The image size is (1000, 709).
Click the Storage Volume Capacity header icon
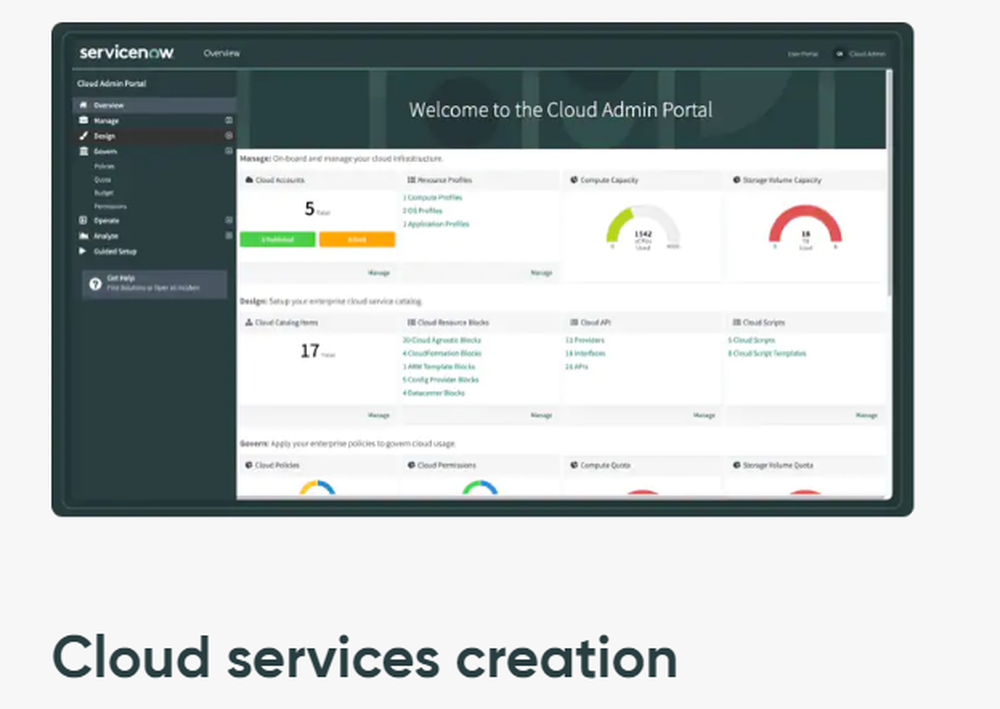[737, 180]
